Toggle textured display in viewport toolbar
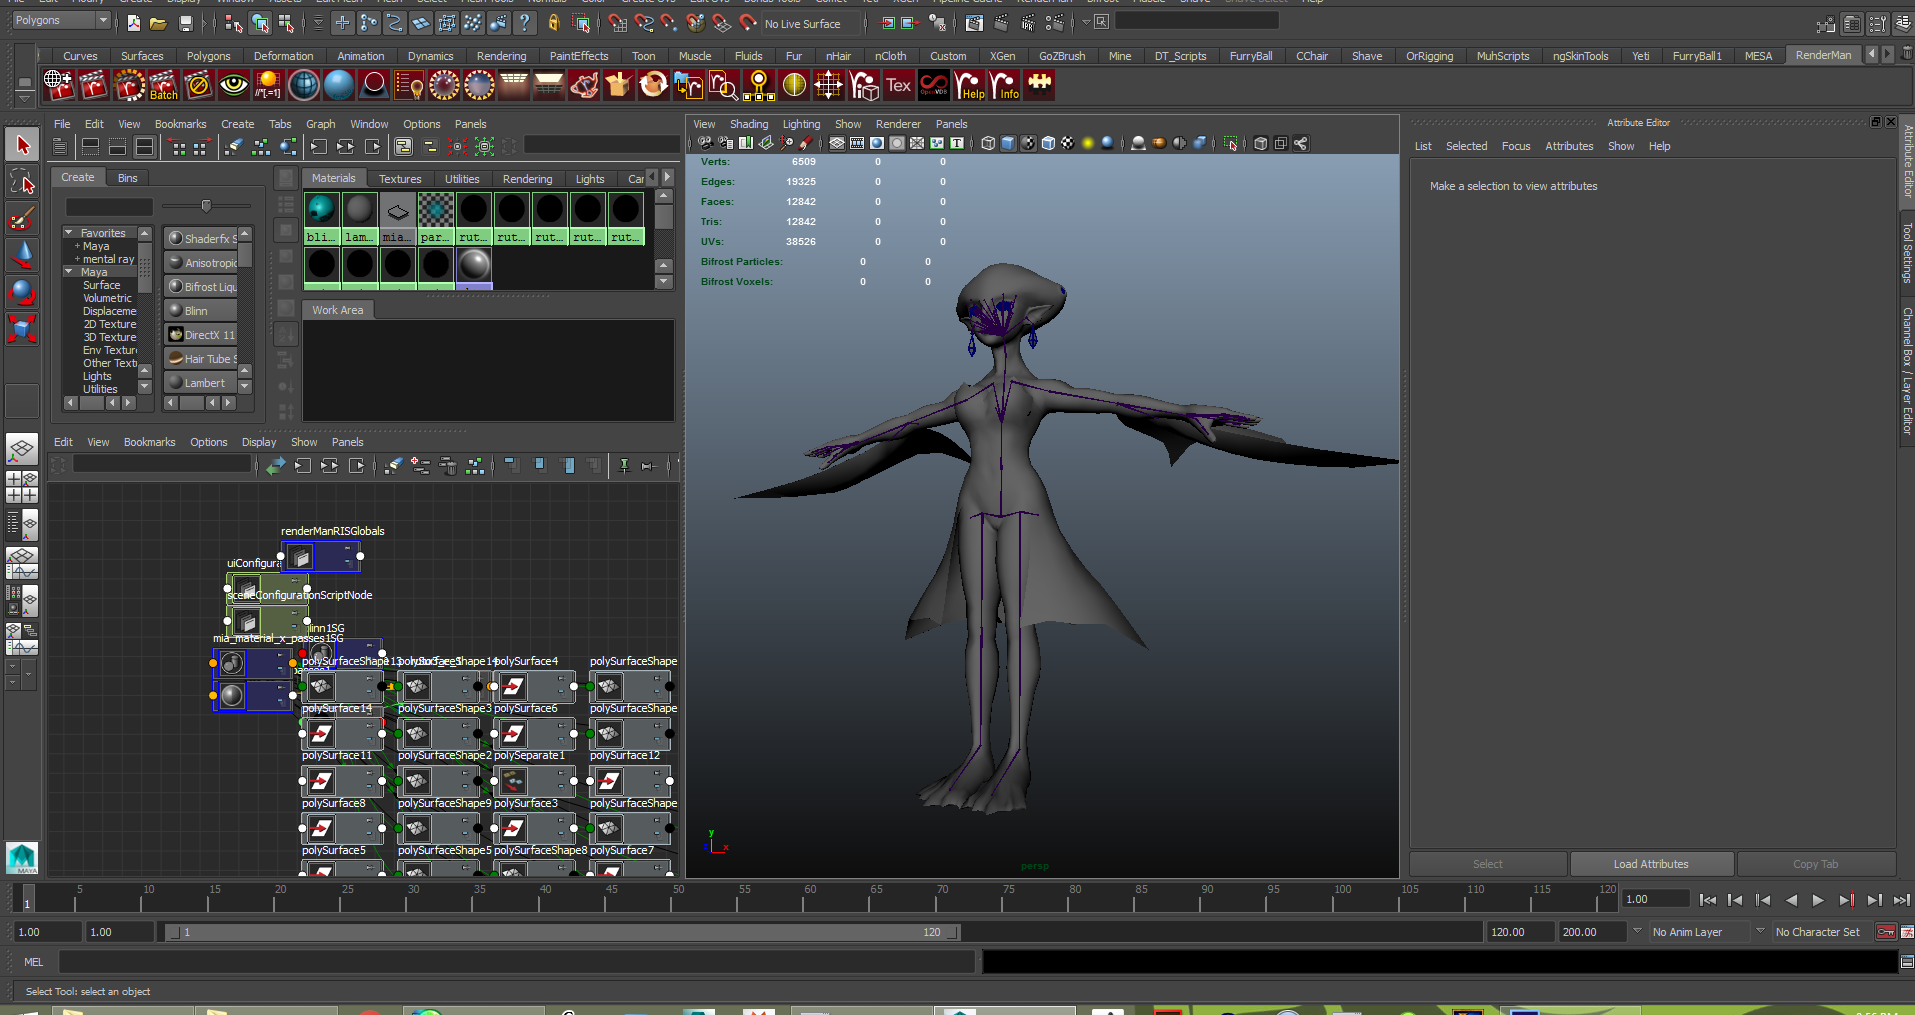The height and width of the screenshot is (1015, 1915). pyautogui.click(x=1068, y=144)
